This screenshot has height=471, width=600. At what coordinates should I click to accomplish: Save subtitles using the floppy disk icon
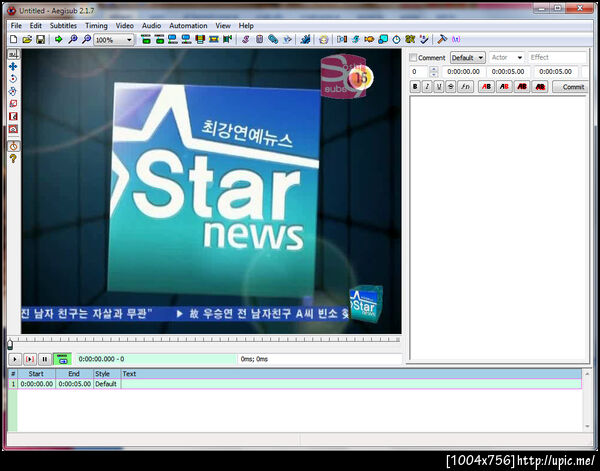pos(40,39)
